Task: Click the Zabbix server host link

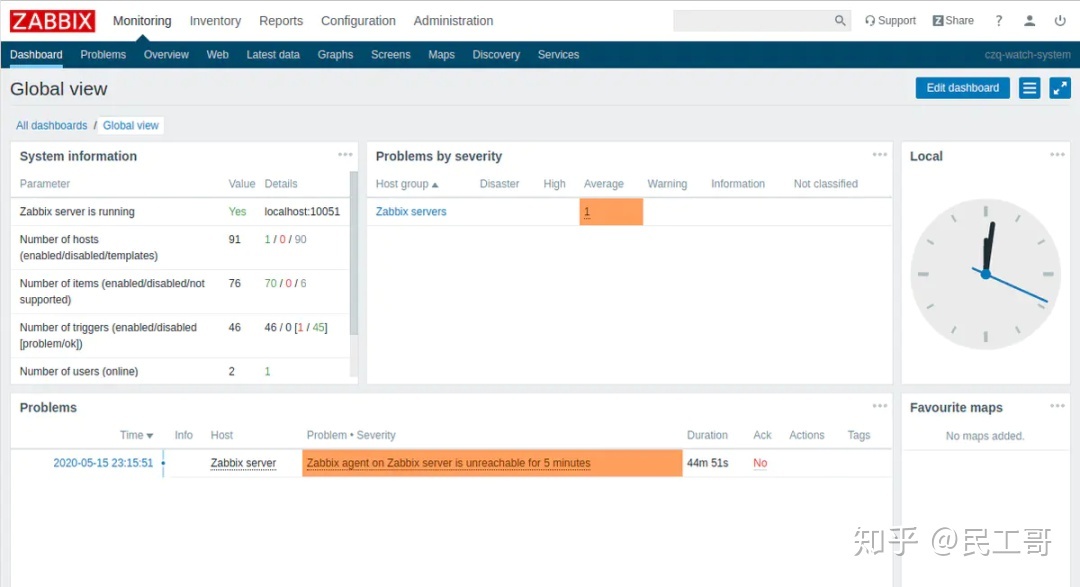Action: click(243, 463)
